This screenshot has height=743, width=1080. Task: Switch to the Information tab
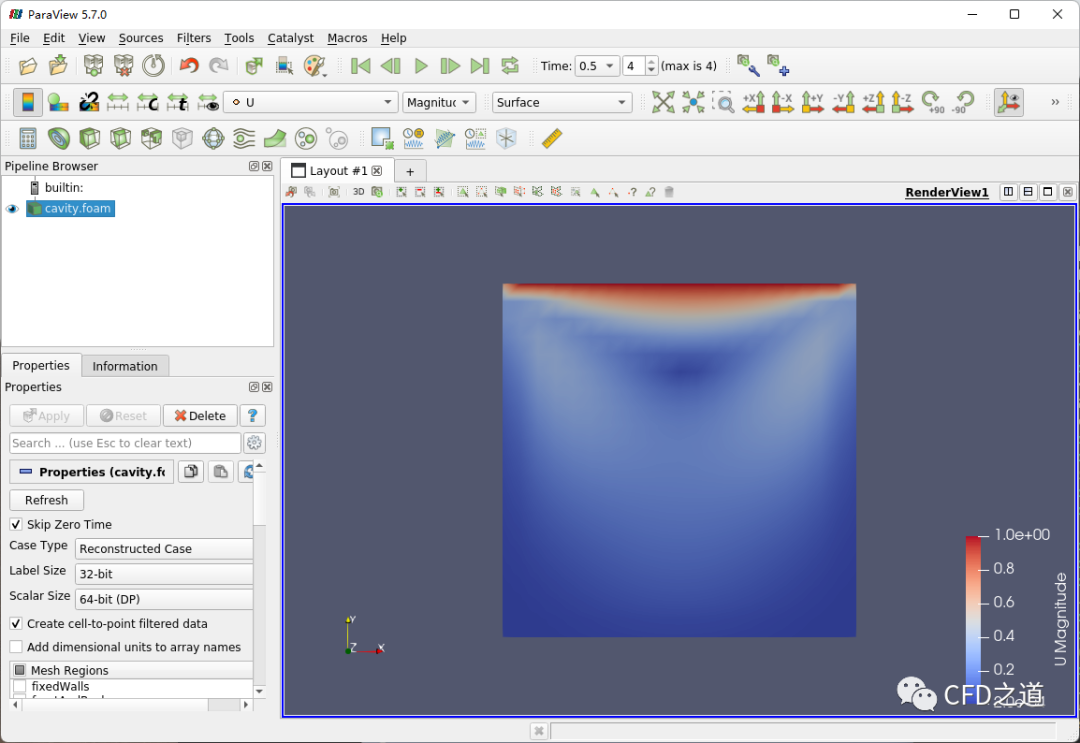[x=125, y=366]
